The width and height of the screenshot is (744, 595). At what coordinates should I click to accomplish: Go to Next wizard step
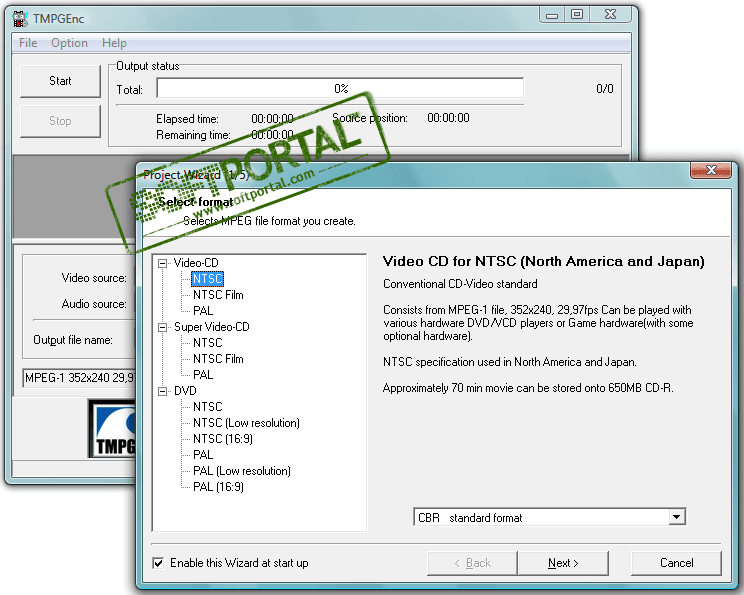pos(563,563)
